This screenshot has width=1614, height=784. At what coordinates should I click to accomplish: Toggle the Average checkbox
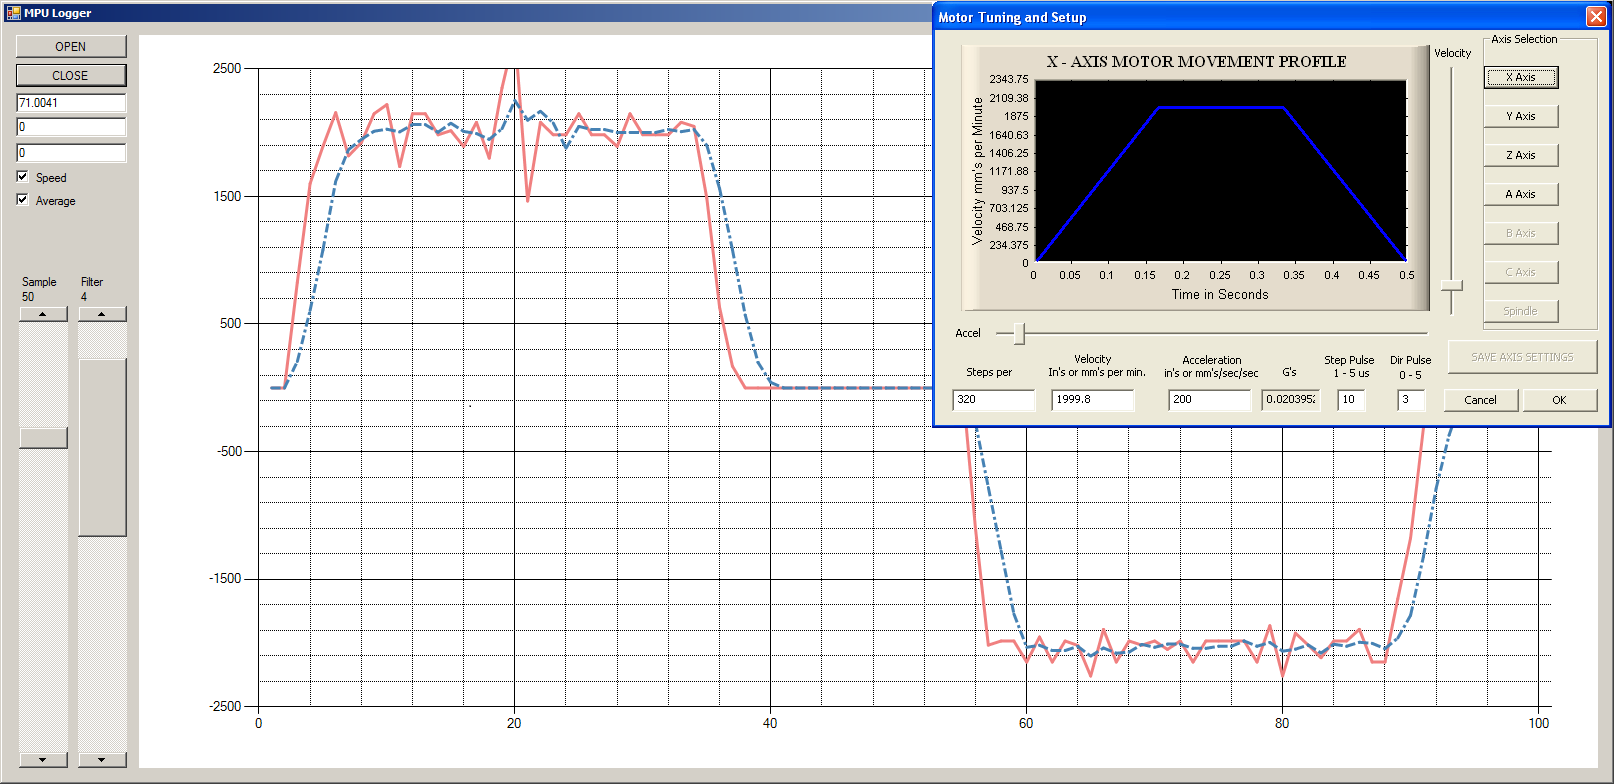[x=23, y=200]
